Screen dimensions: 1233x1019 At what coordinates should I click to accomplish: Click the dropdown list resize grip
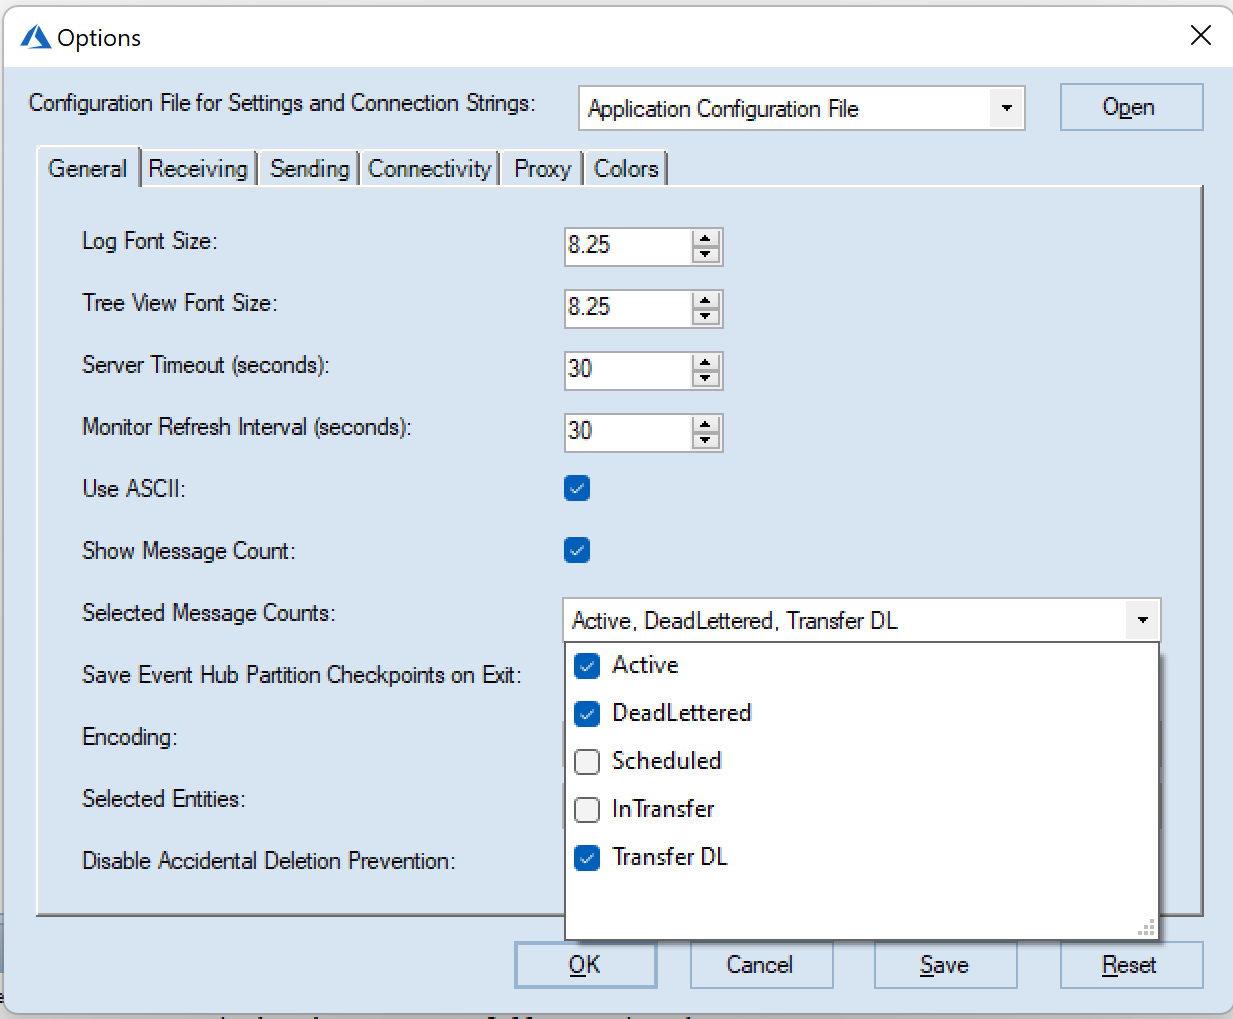[x=1147, y=928]
